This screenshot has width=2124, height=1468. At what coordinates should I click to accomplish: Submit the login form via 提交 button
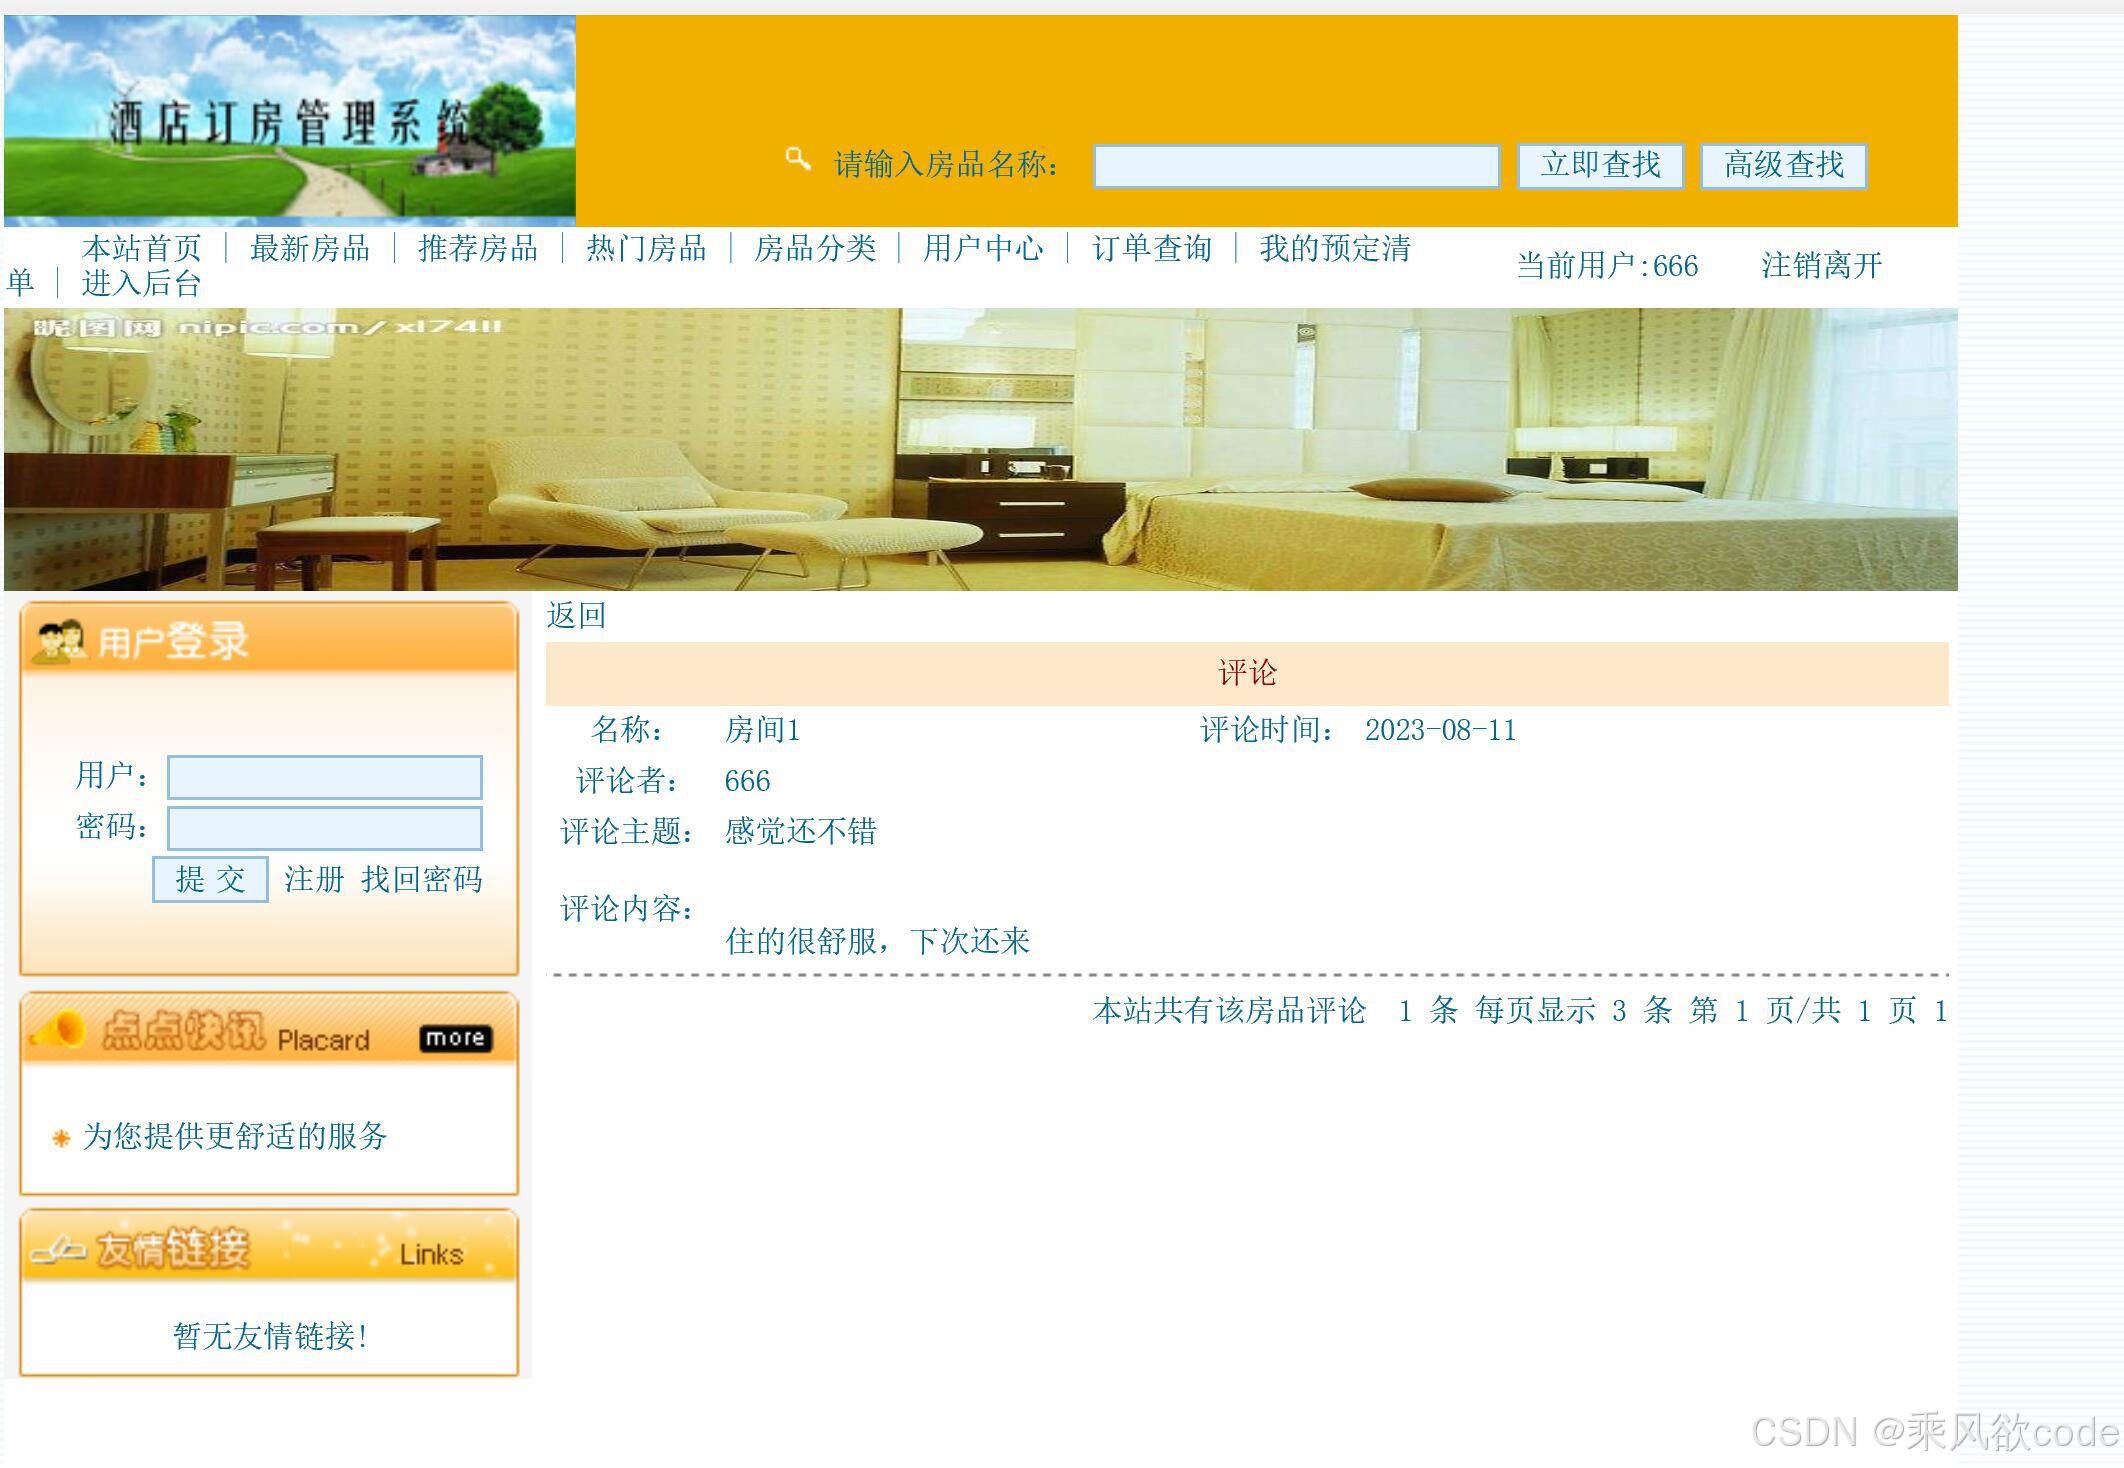point(210,879)
